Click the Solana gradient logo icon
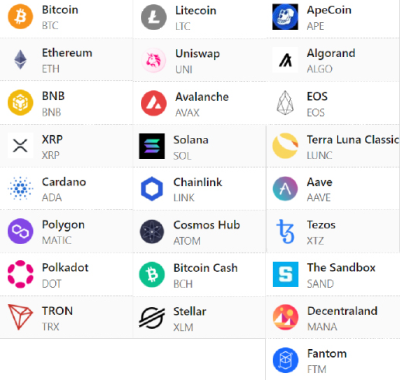Screen dimensions: 400x380 (x=152, y=146)
